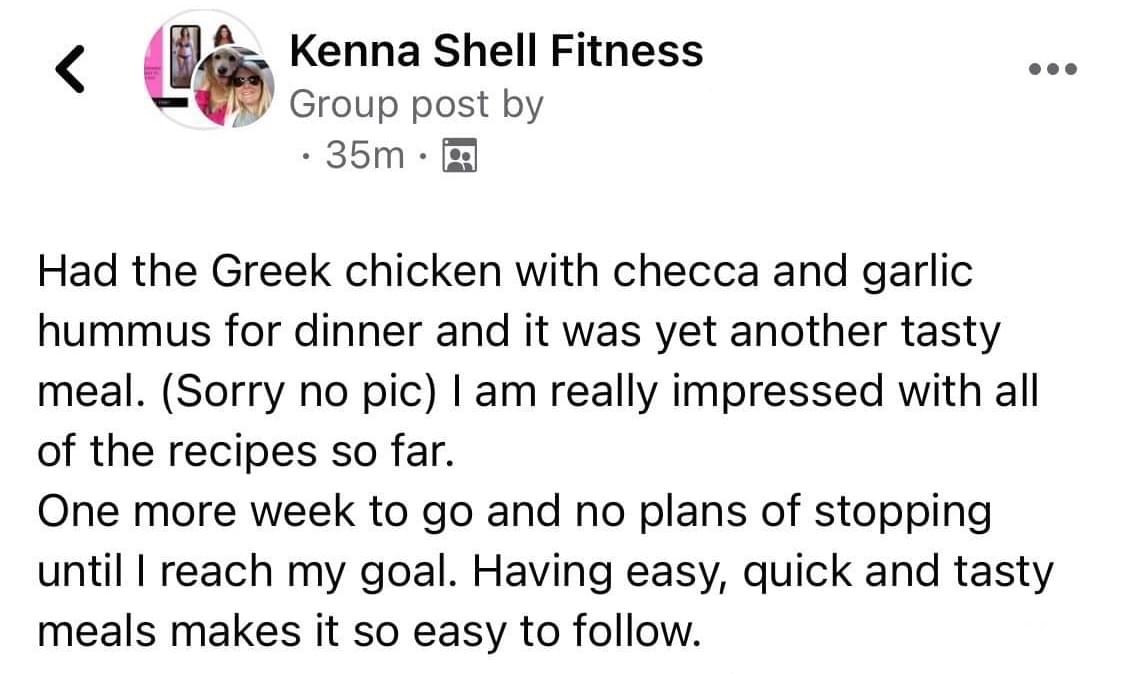Tap the word 'Fitness' in the group title
Image resolution: width=1125 pixels, height=674 pixels.
pyautogui.click(x=627, y=51)
